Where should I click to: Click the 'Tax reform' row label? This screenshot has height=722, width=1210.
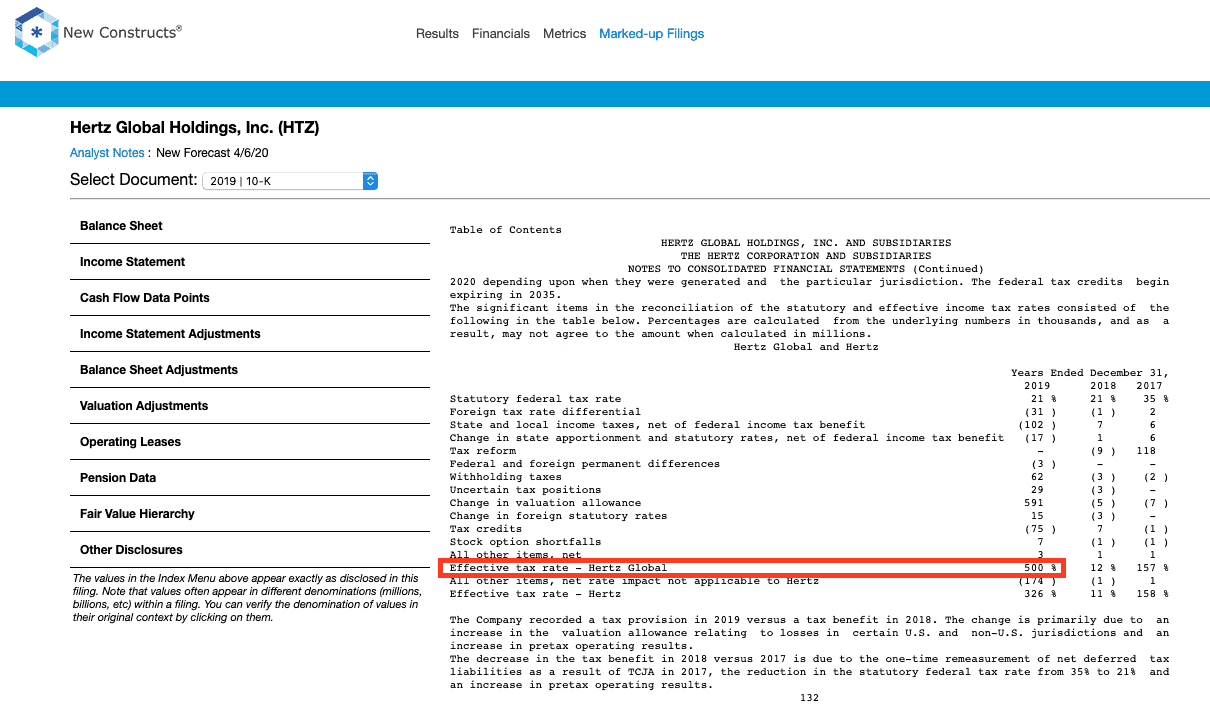tap(483, 451)
